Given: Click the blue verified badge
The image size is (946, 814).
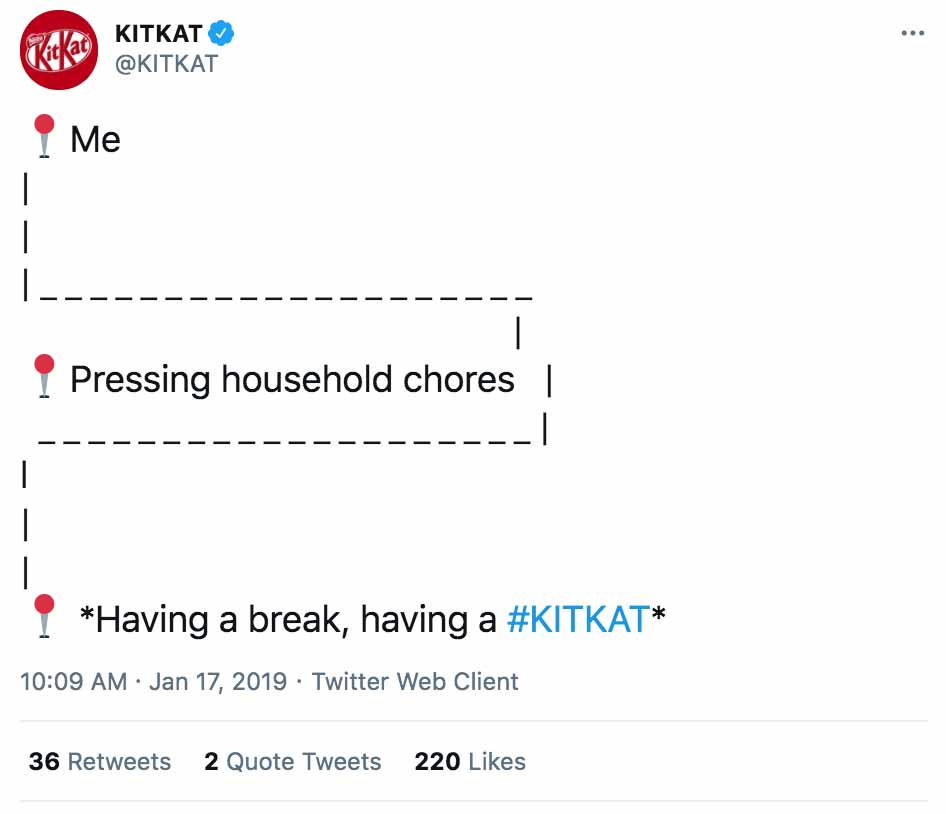Looking at the screenshot, I should click(x=221, y=33).
